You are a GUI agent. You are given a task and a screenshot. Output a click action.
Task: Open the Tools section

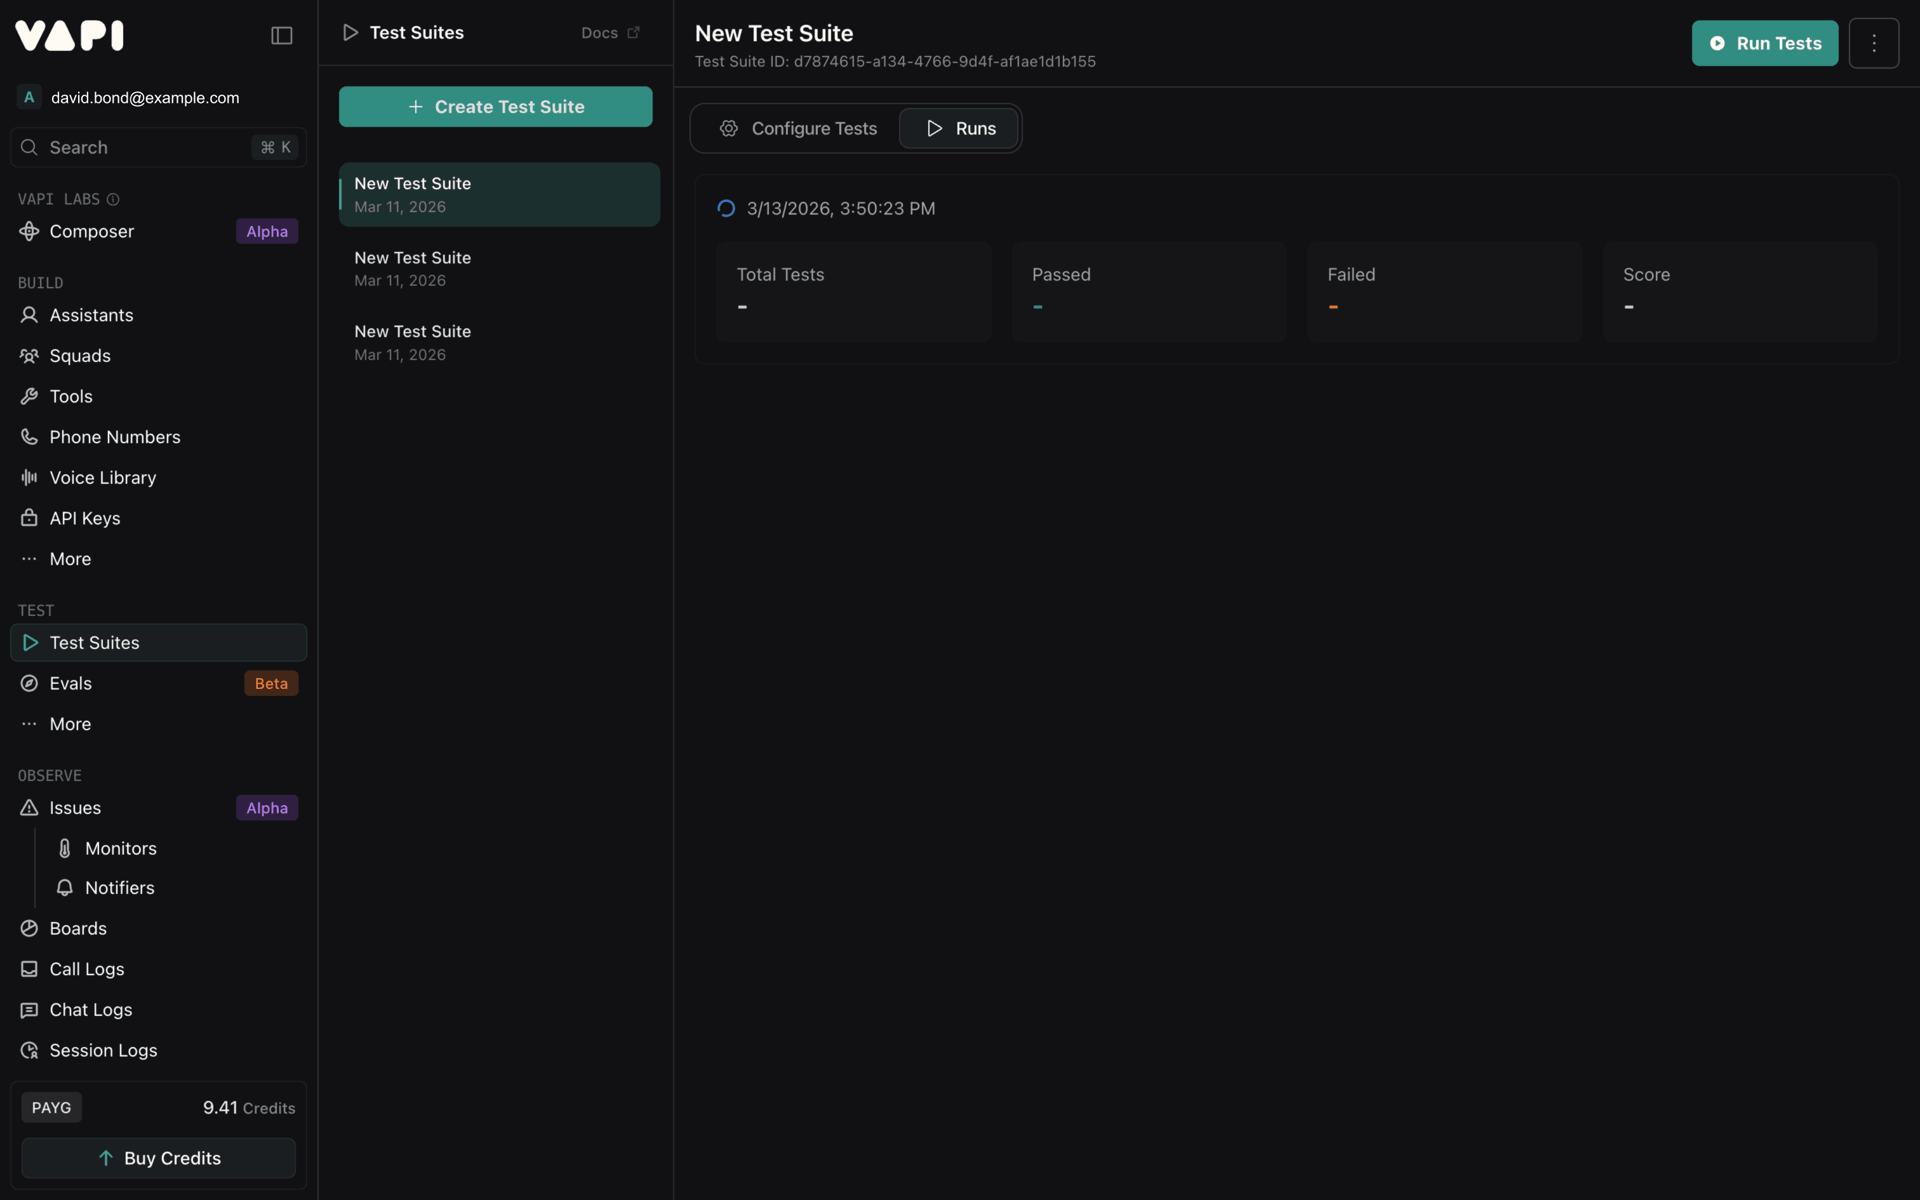[158, 397]
